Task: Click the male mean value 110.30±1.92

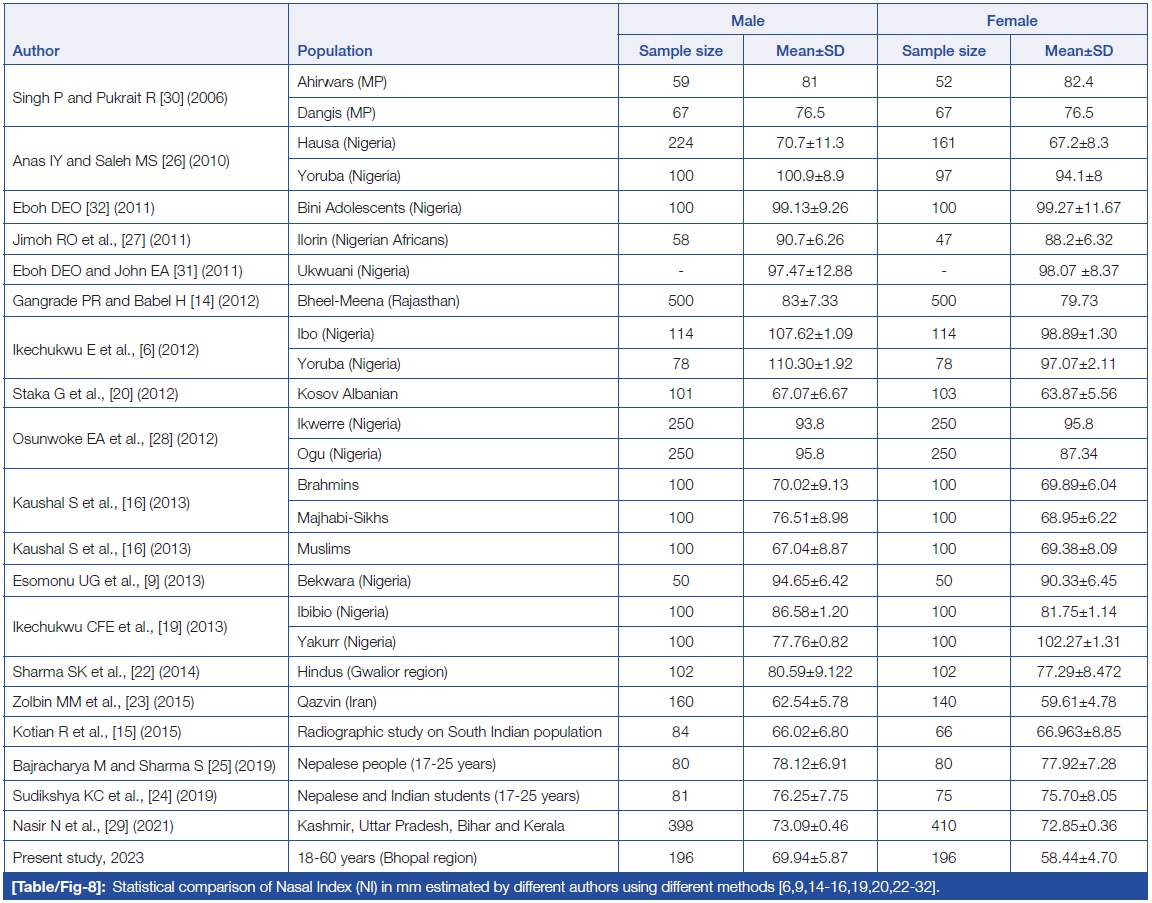Action: (x=810, y=364)
